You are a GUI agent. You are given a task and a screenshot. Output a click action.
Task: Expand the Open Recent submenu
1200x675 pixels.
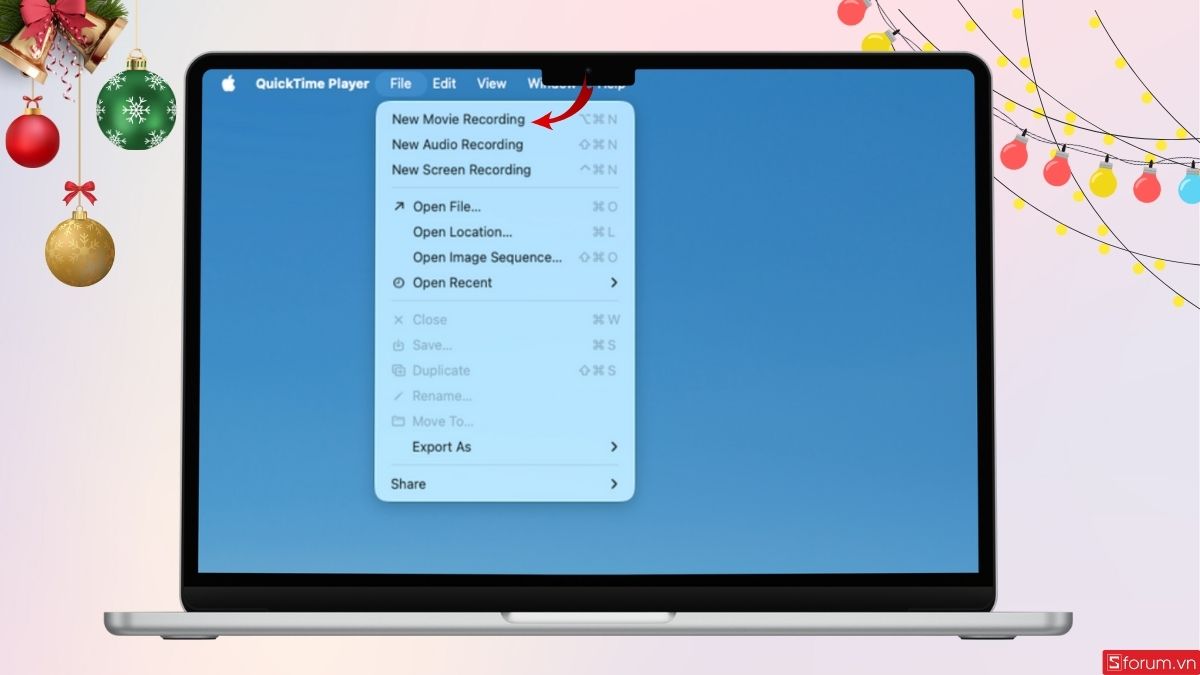click(x=615, y=283)
